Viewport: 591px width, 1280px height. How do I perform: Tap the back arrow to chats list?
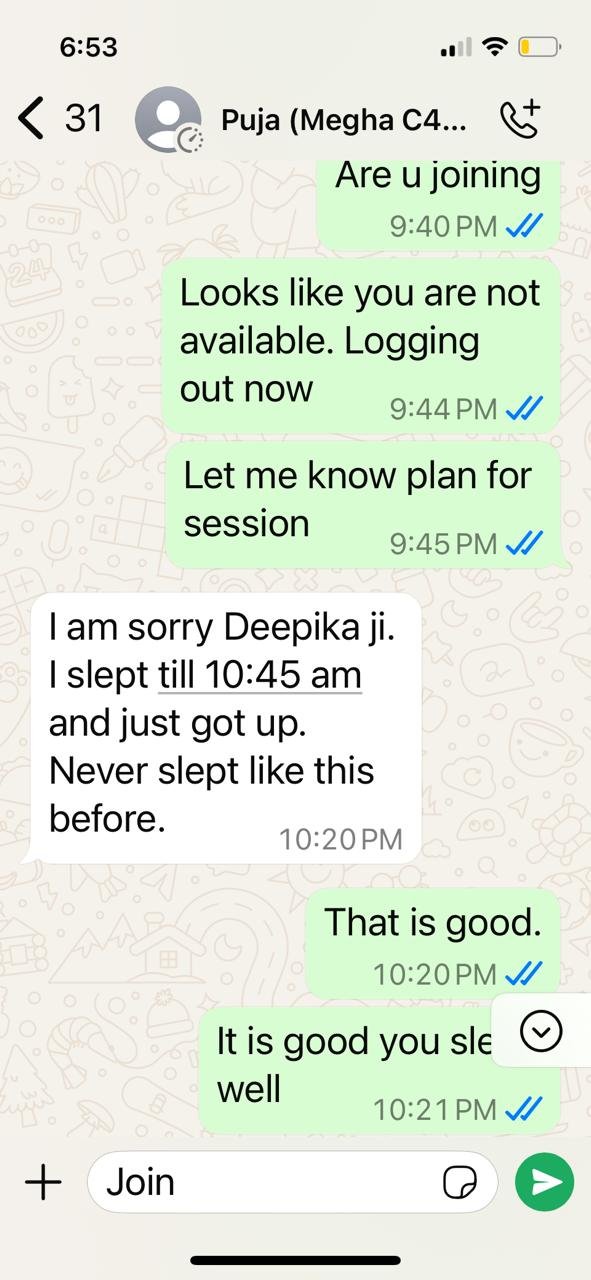point(31,119)
